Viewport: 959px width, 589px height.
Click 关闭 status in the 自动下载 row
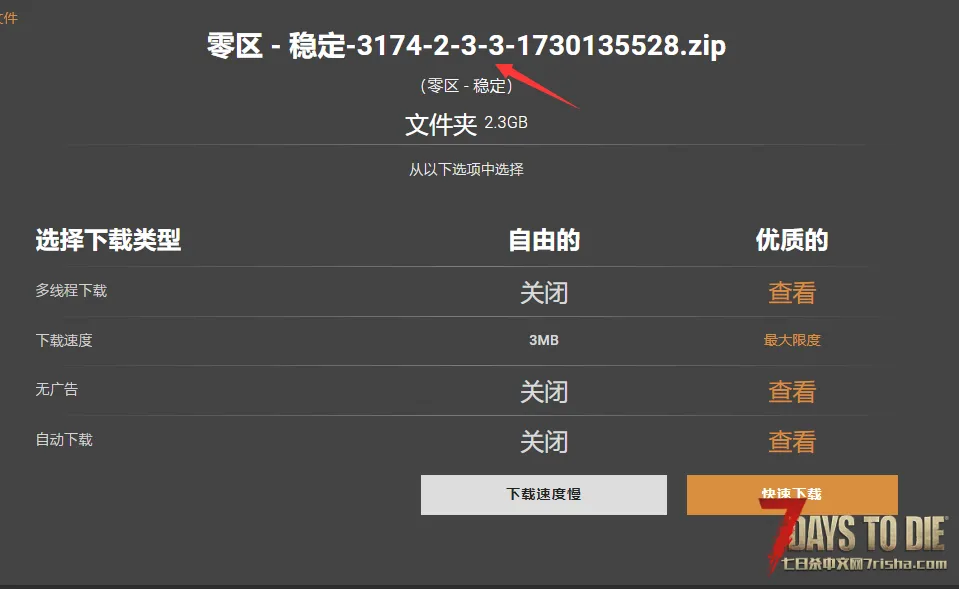(x=544, y=442)
